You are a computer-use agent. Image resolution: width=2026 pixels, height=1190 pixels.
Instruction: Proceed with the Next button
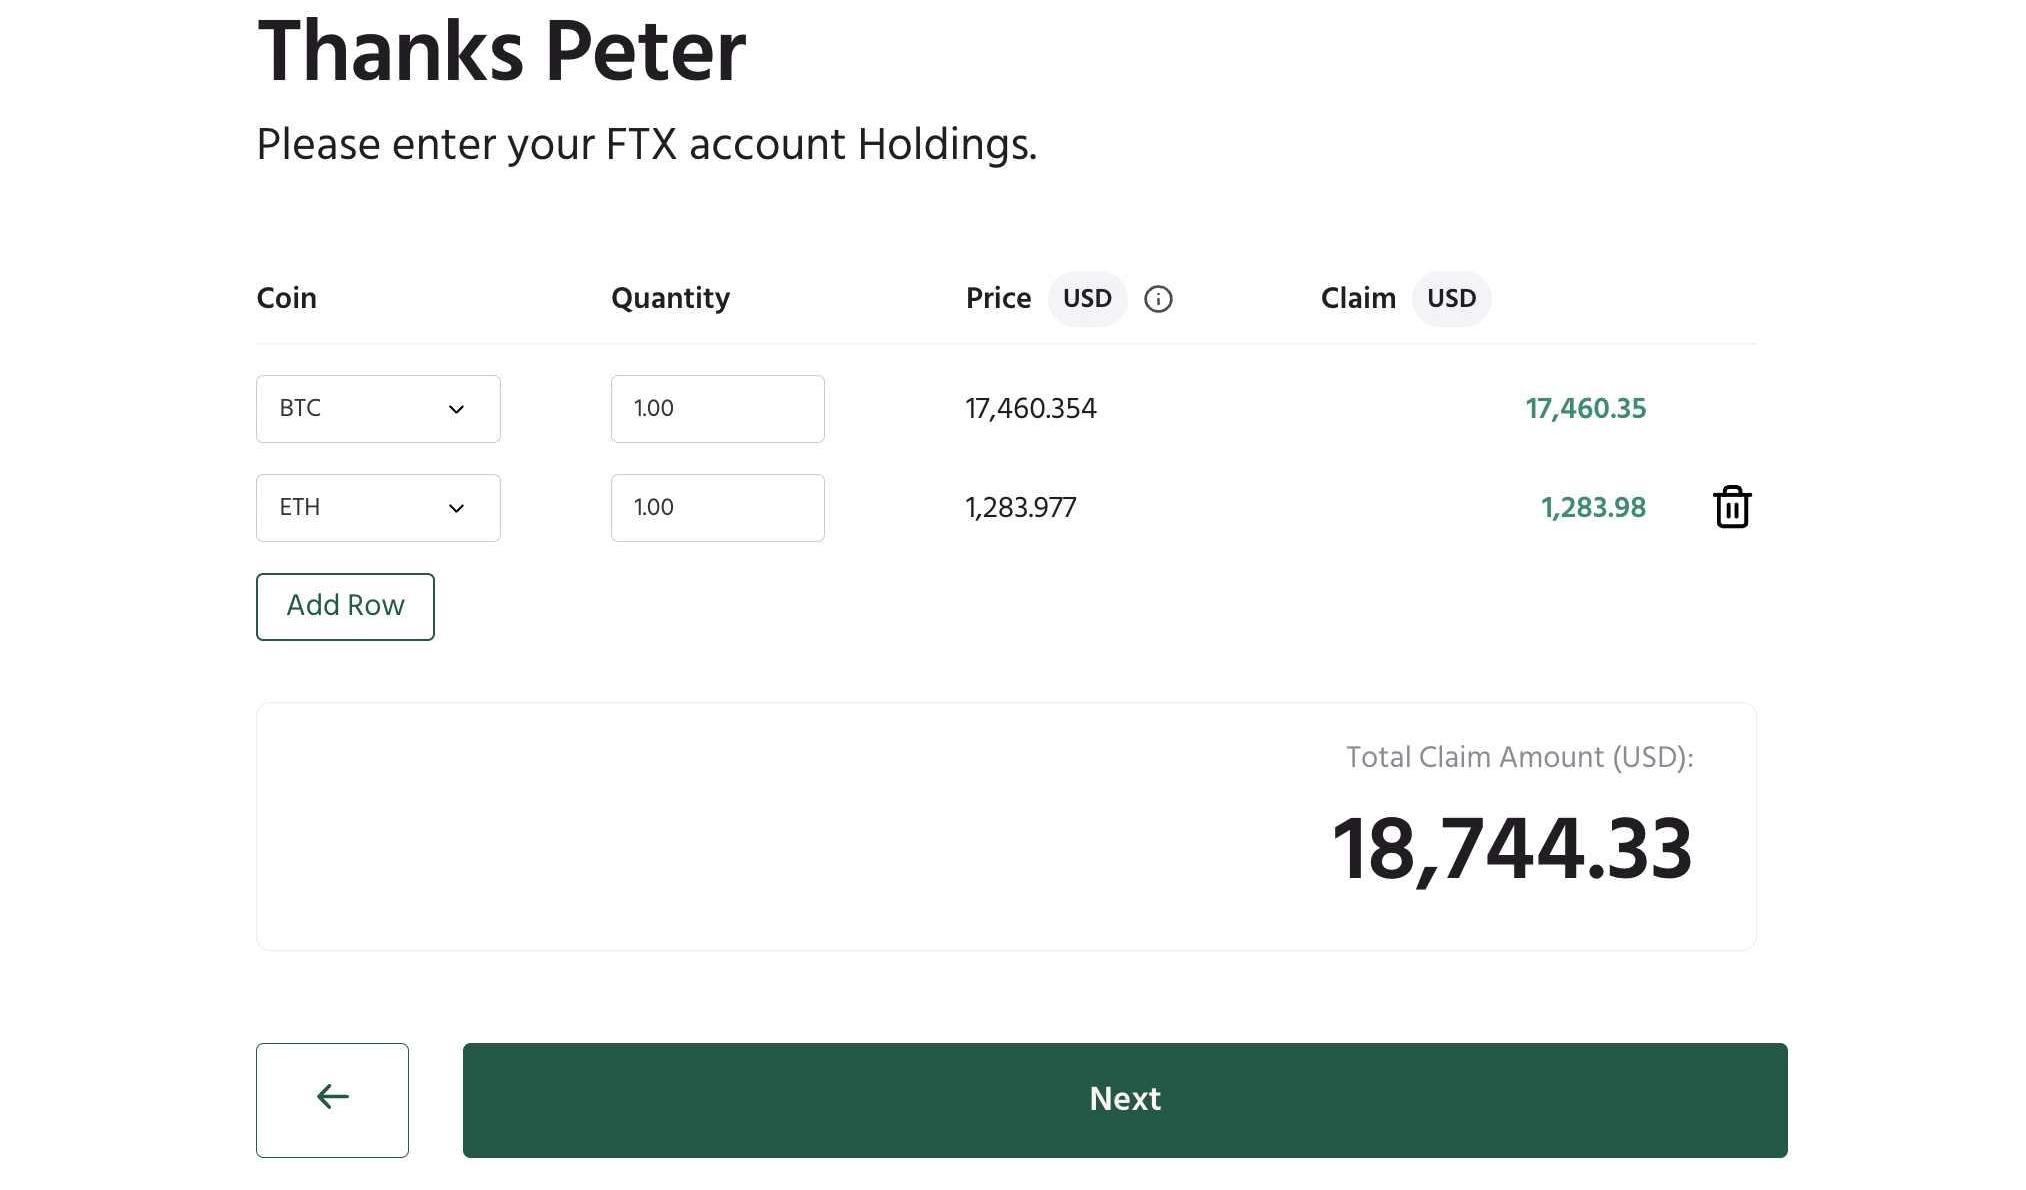(1124, 1099)
